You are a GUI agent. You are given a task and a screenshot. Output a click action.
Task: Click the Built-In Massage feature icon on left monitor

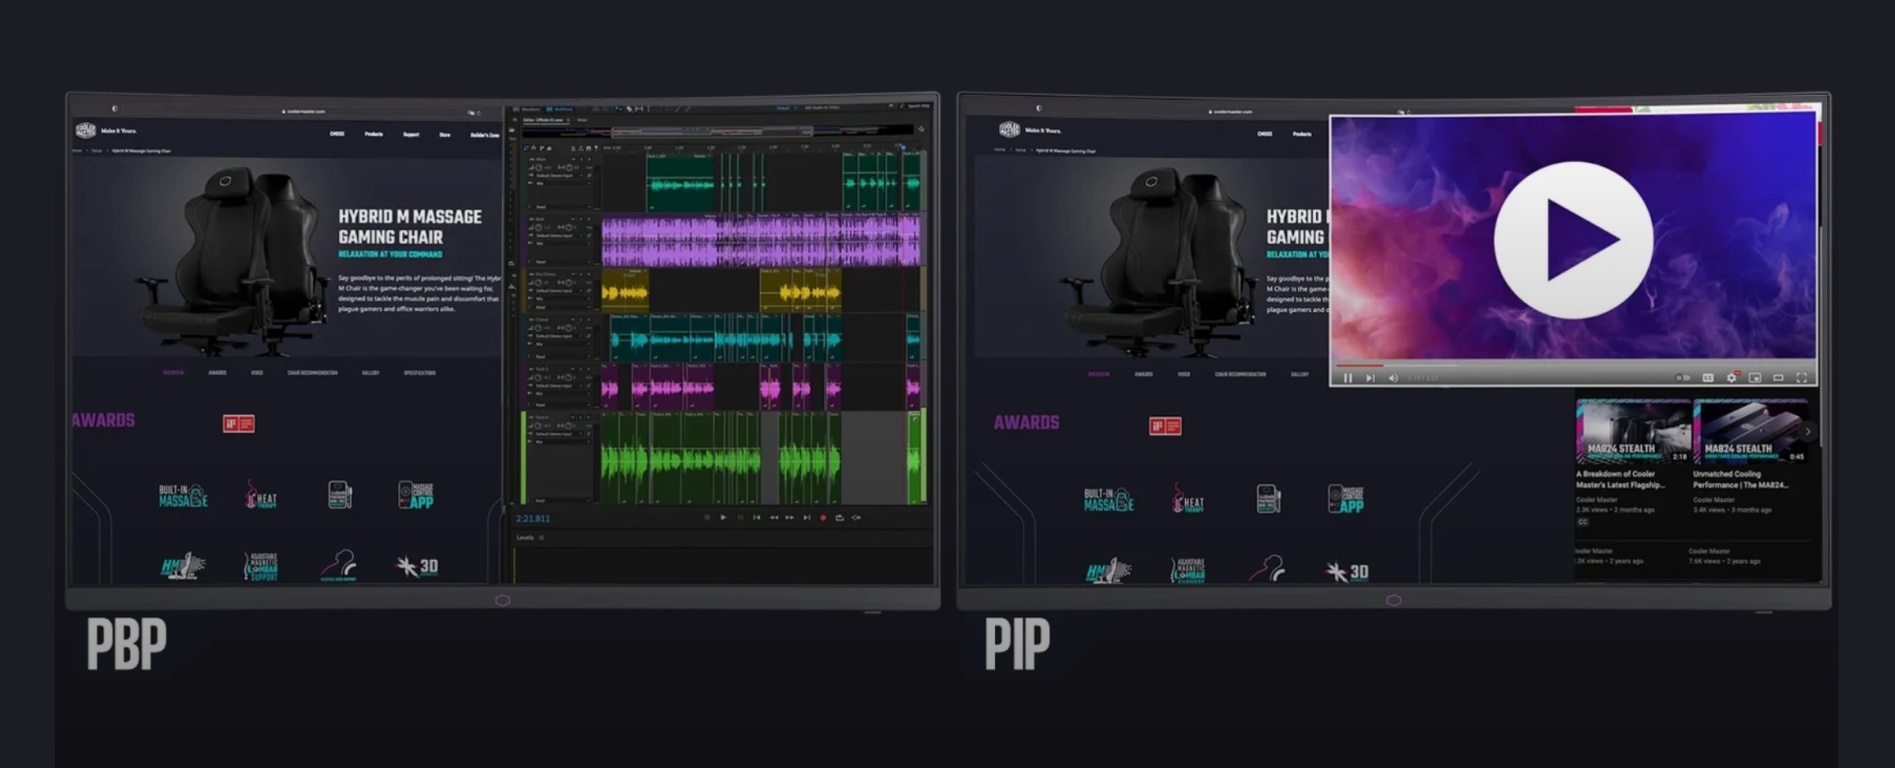tap(183, 496)
